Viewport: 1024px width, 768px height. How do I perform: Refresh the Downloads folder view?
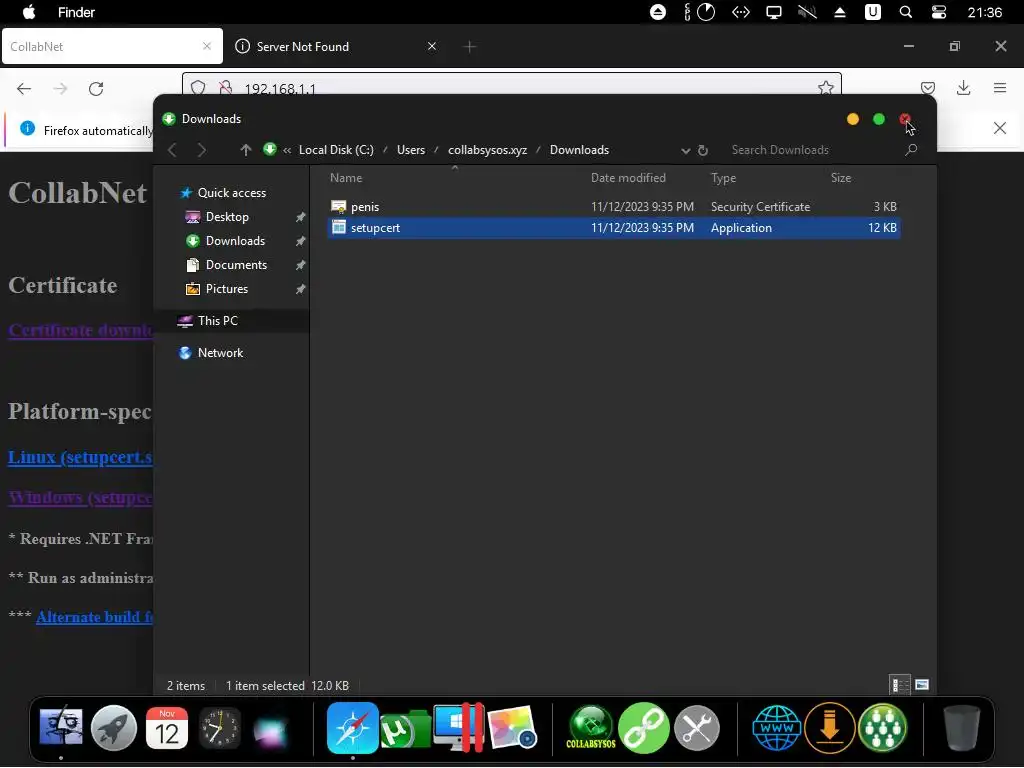(703, 150)
